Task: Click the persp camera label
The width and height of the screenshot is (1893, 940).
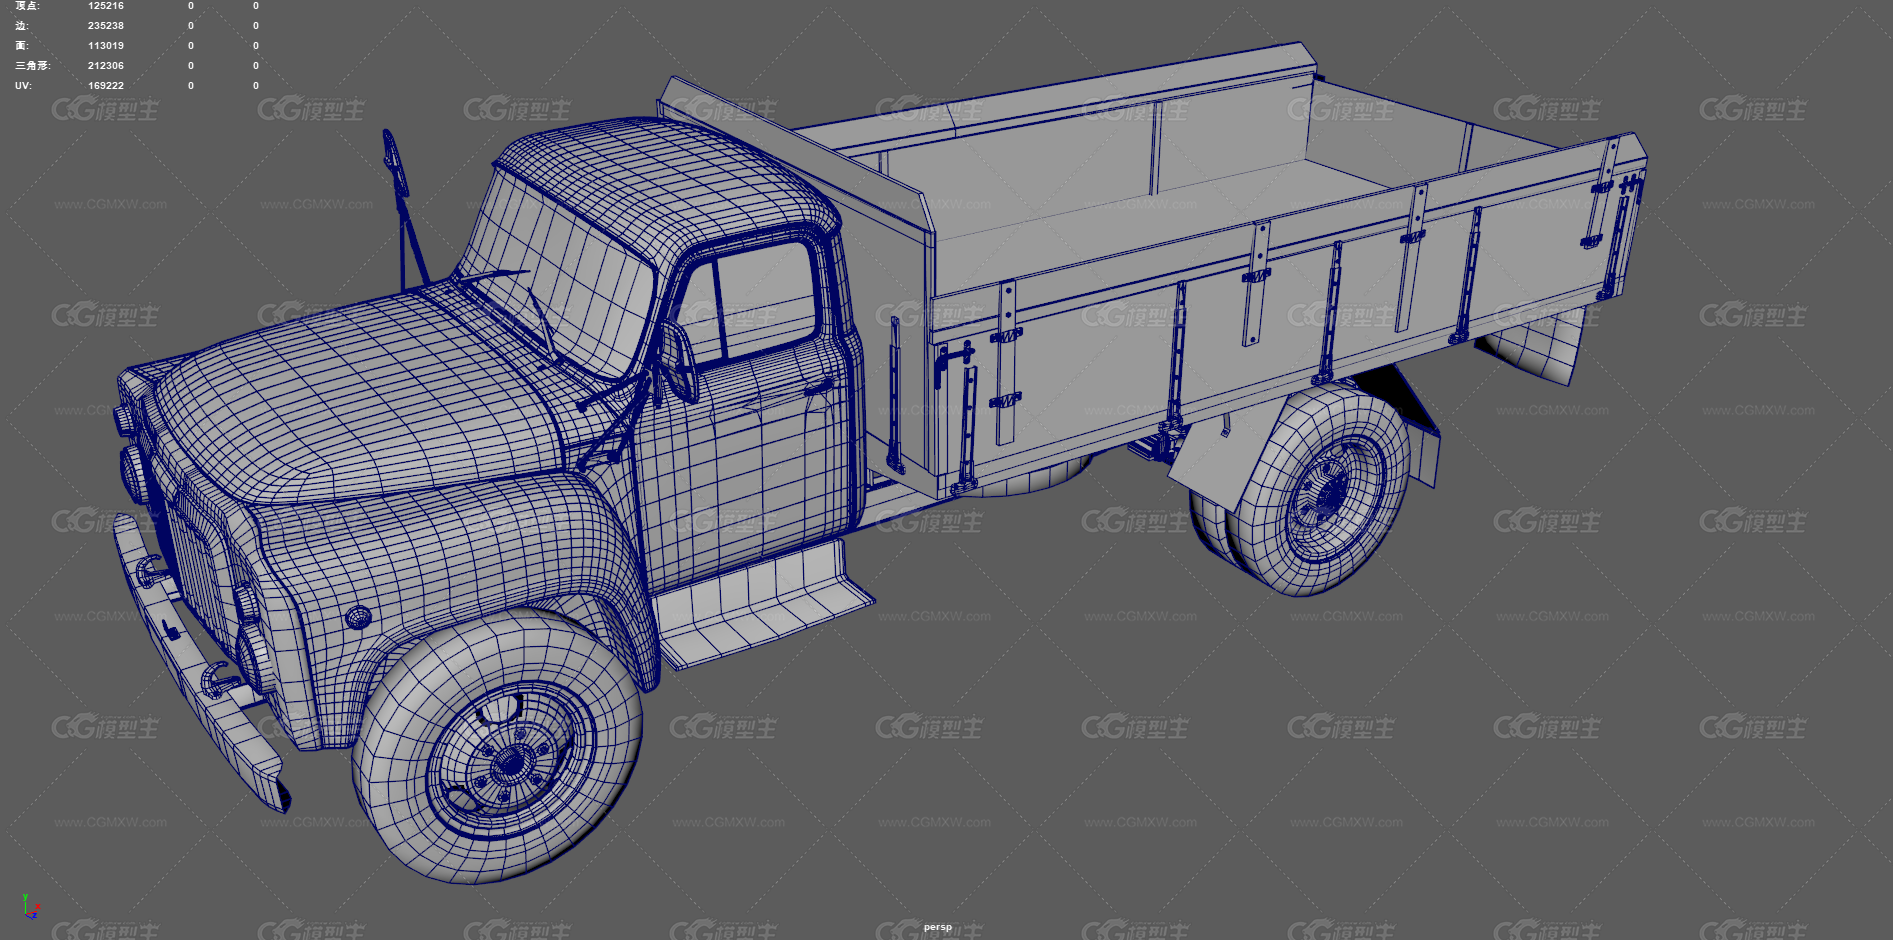Action: point(938,927)
